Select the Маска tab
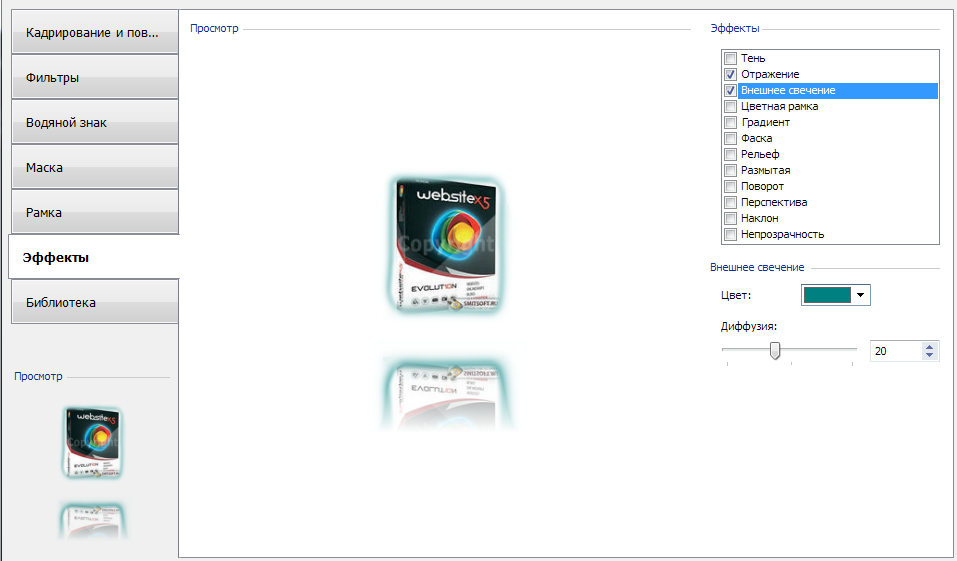Image resolution: width=957 pixels, height=561 pixels. (95, 167)
